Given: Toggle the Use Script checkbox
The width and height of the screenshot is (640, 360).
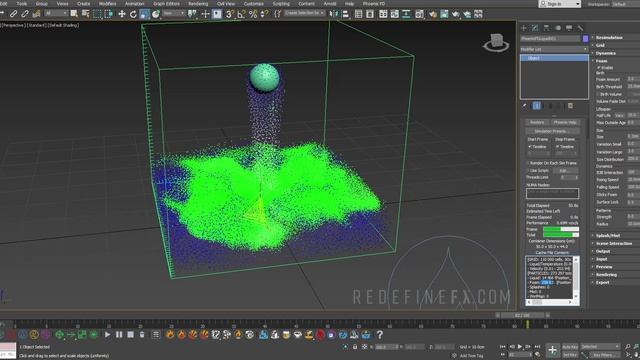Looking at the screenshot, I should point(528,170).
